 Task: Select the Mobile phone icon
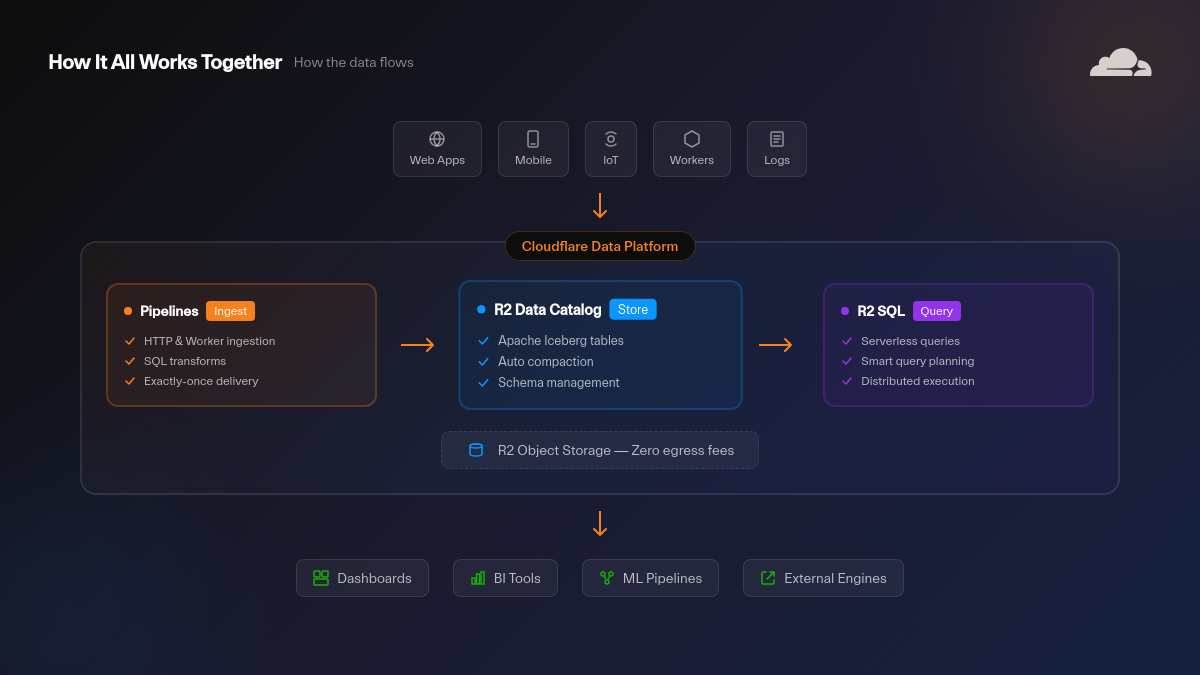point(533,139)
